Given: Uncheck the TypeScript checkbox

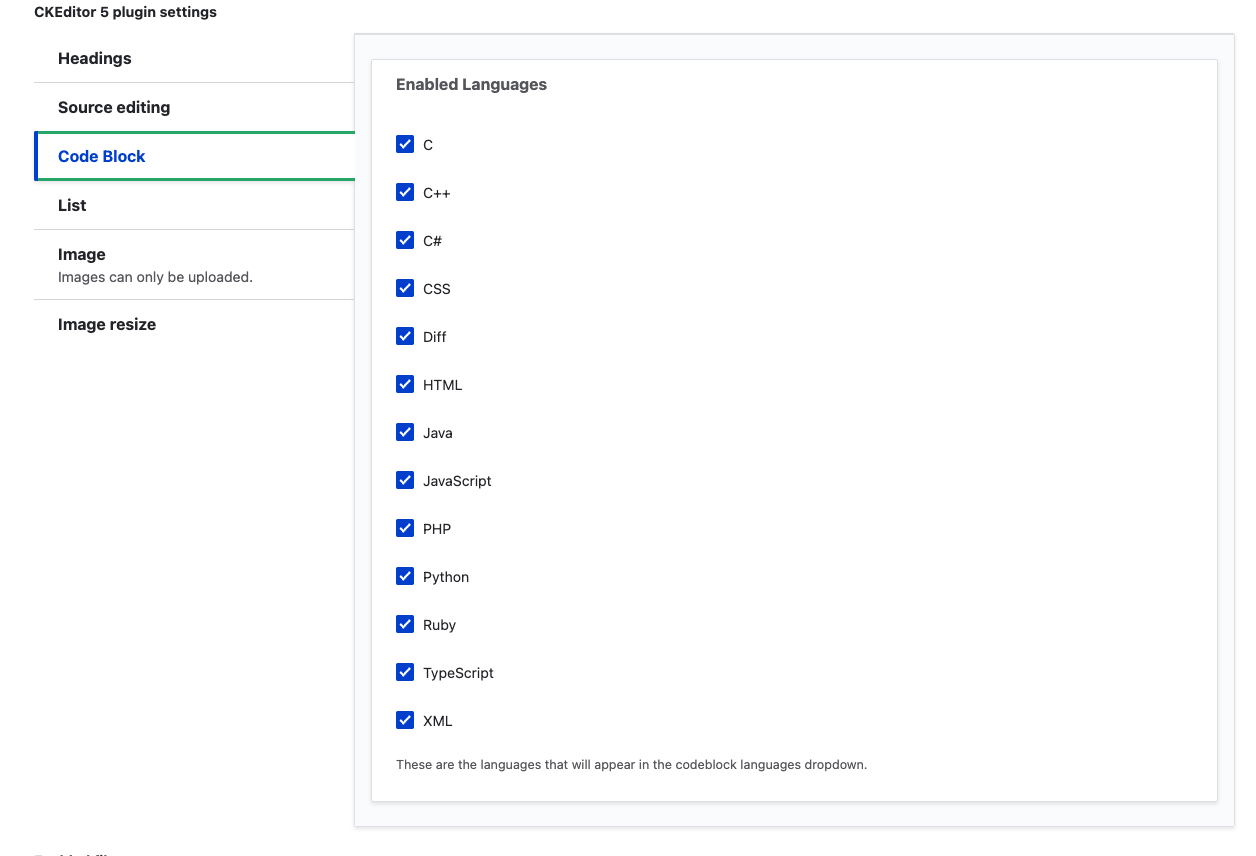Looking at the screenshot, I should click(405, 672).
